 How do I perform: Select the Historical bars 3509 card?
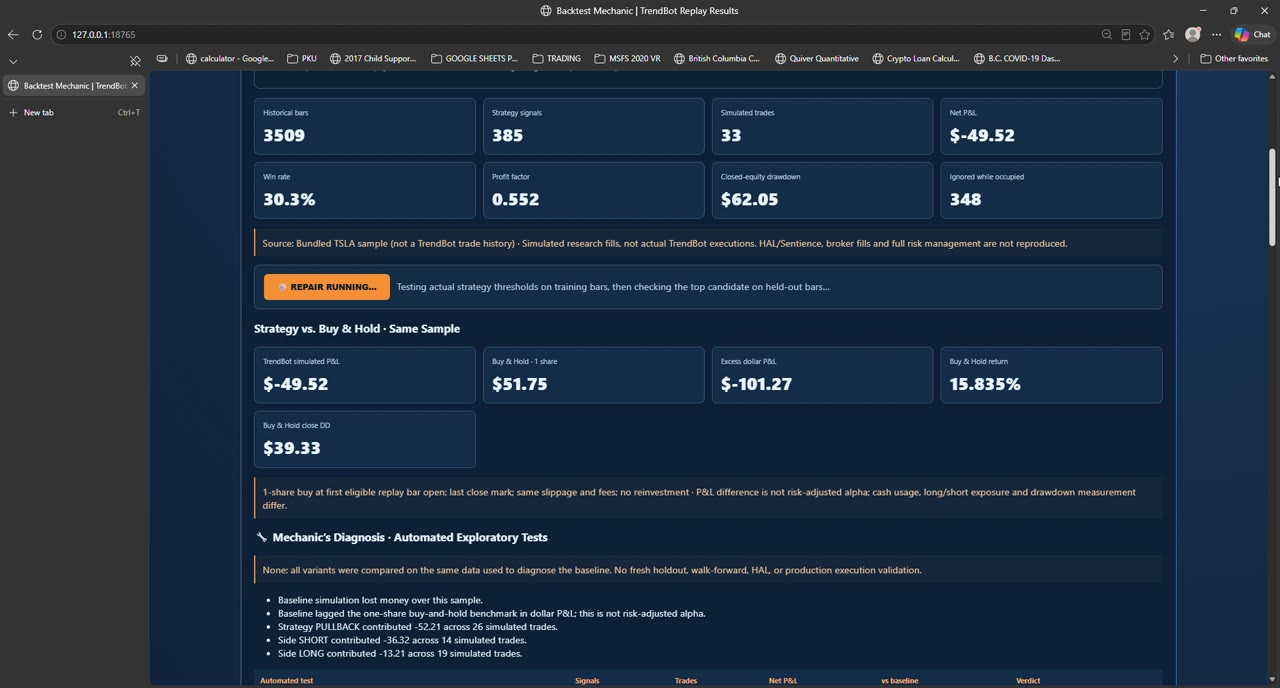(365, 126)
